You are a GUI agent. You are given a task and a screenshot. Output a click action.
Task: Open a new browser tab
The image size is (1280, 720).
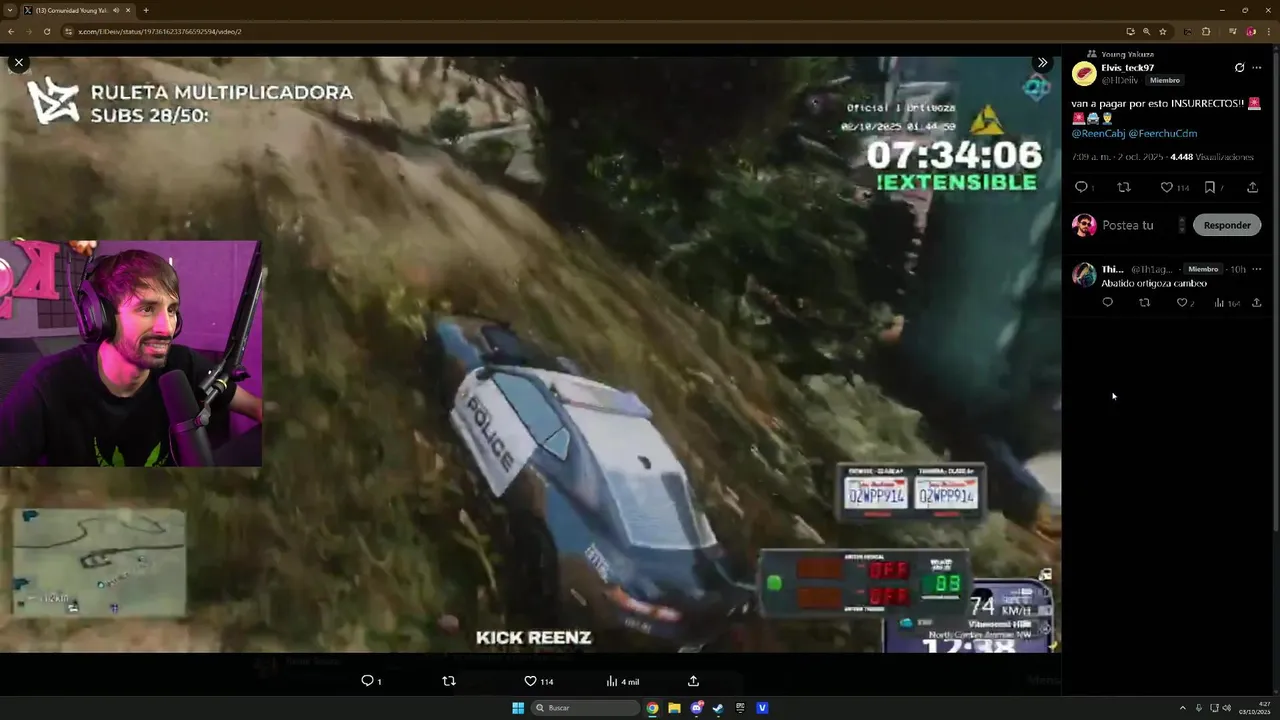[146, 10]
